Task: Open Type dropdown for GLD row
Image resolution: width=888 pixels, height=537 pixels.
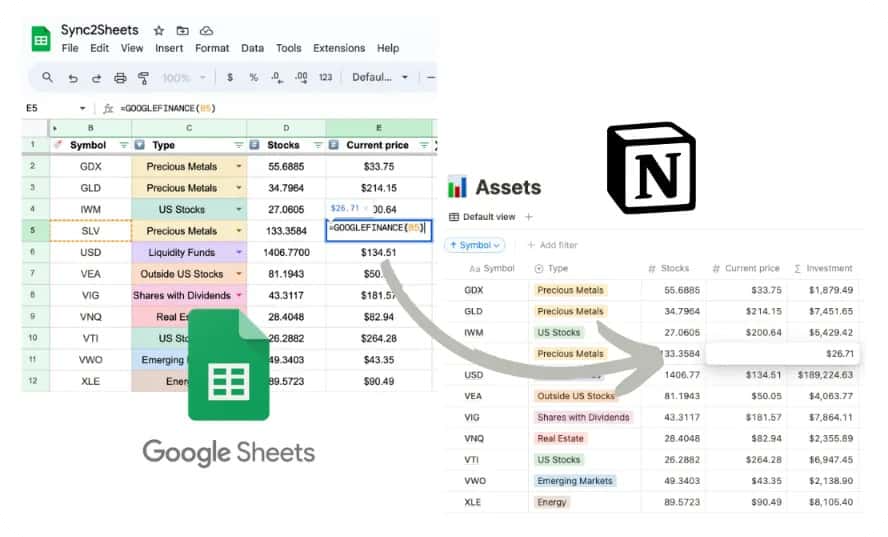Action: (238, 188)
